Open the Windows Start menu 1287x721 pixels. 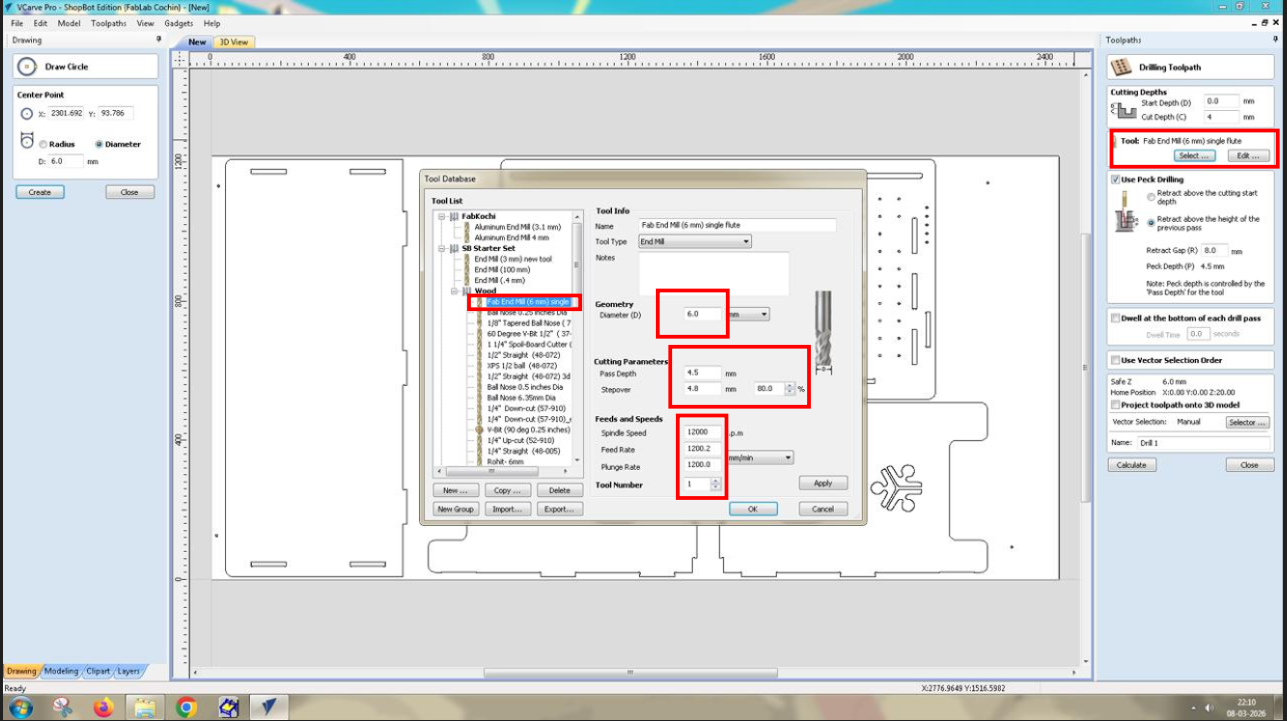pos(19,708)
